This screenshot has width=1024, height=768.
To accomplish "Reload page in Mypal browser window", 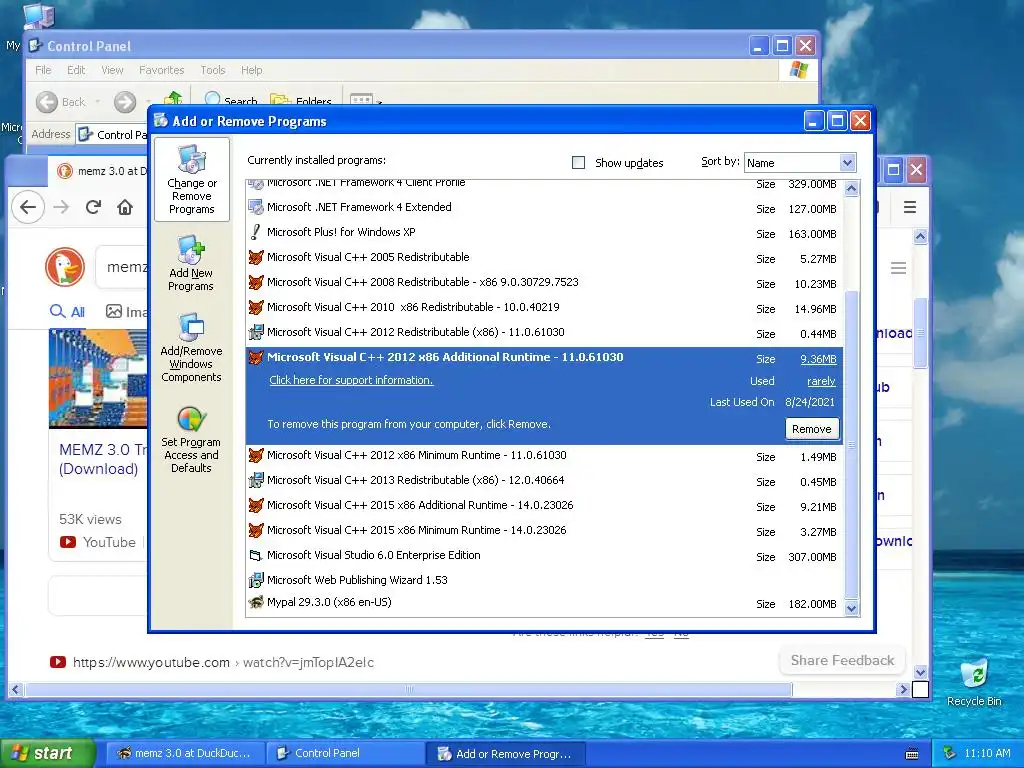I will click(x=93, y=208).
